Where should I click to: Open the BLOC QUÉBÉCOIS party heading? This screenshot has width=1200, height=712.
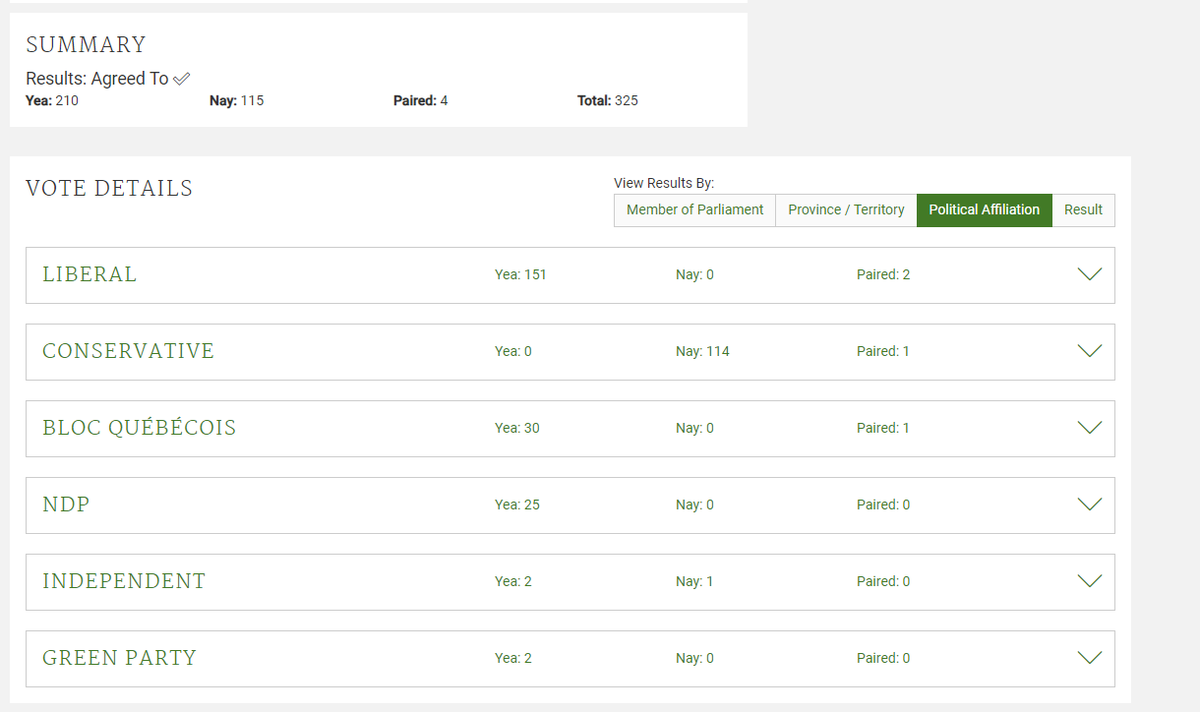coord(139,428)
